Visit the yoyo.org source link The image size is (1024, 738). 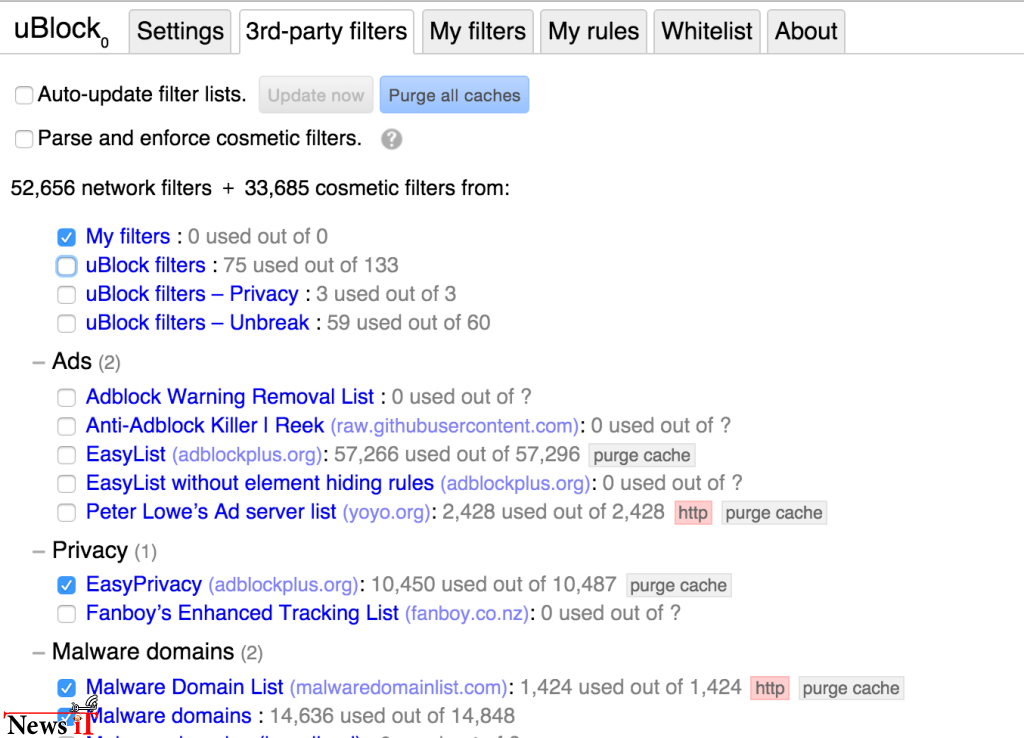387,512
